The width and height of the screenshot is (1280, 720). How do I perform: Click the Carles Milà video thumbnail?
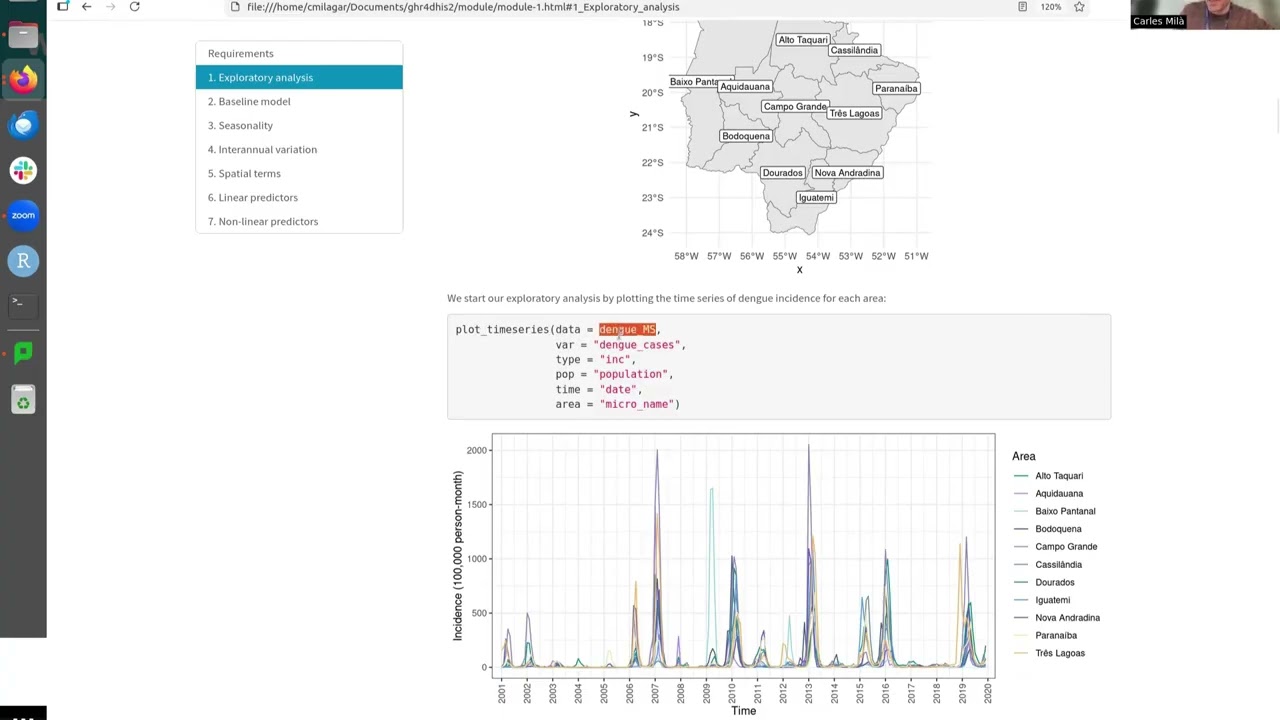(x=1205, y=14)
